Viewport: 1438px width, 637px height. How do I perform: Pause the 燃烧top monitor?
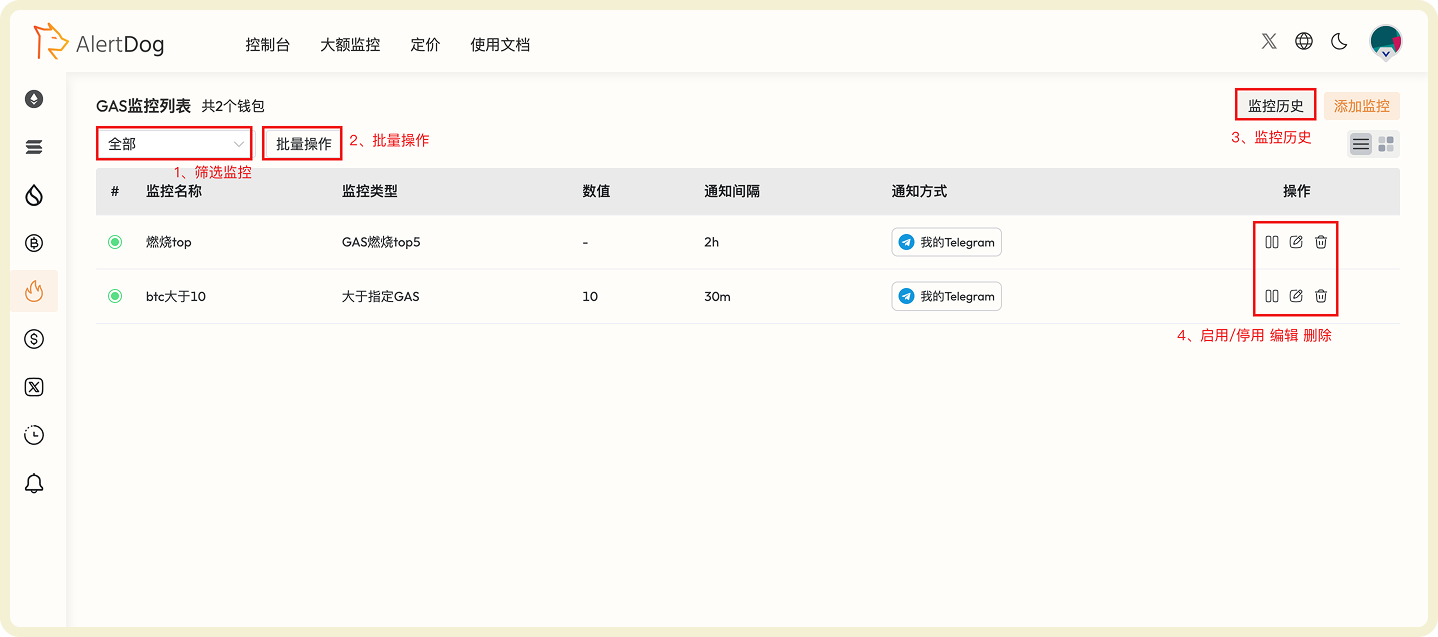(x=1271, y=241)
